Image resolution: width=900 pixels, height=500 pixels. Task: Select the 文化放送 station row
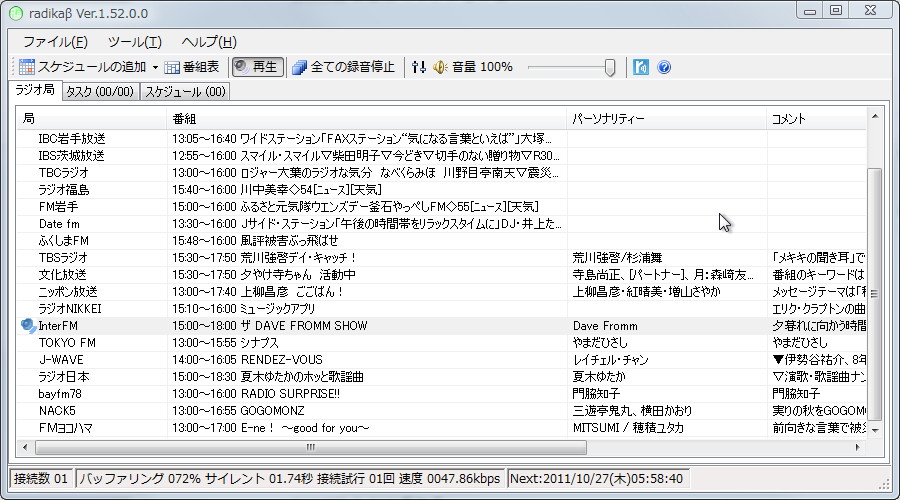pyautogui.click(x=442, y=275)
